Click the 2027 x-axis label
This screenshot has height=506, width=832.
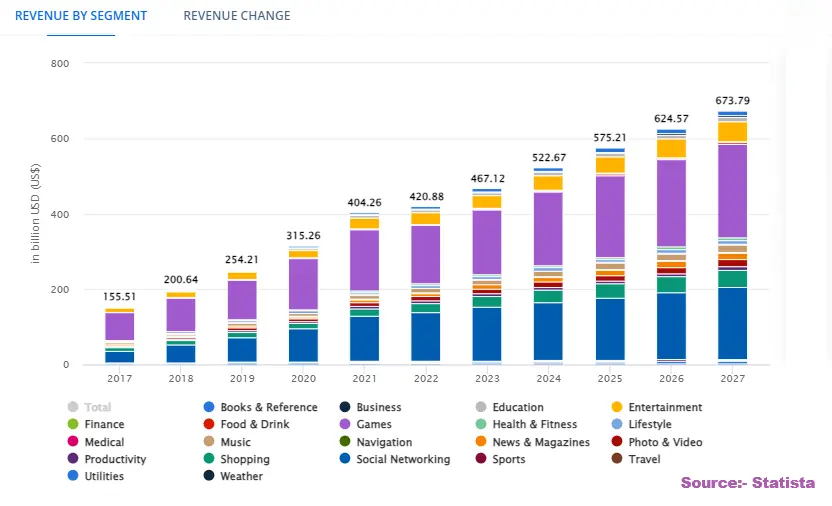tap(732, 379)
